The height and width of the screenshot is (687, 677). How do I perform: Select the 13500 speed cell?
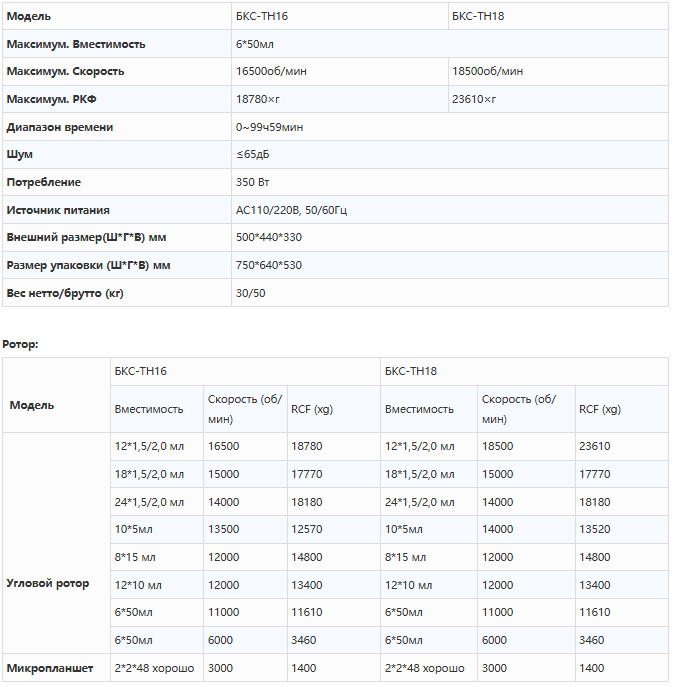224,529
